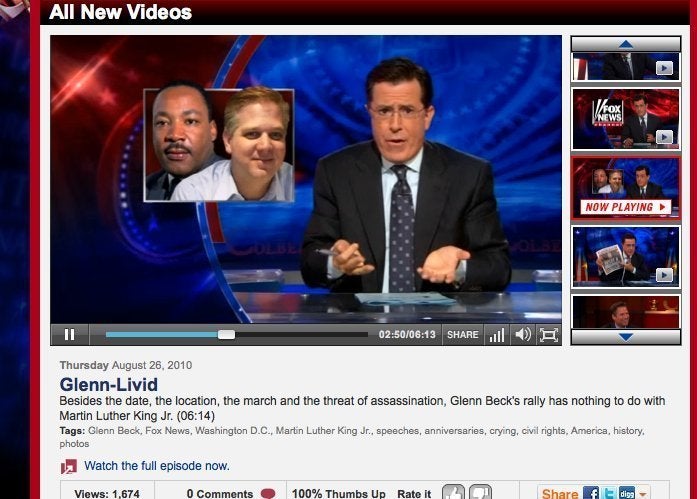The width and height of the screenshot is (697, 499).
Task: Click the Views: 1,674 counter
Action: click(x=107, y=494)
